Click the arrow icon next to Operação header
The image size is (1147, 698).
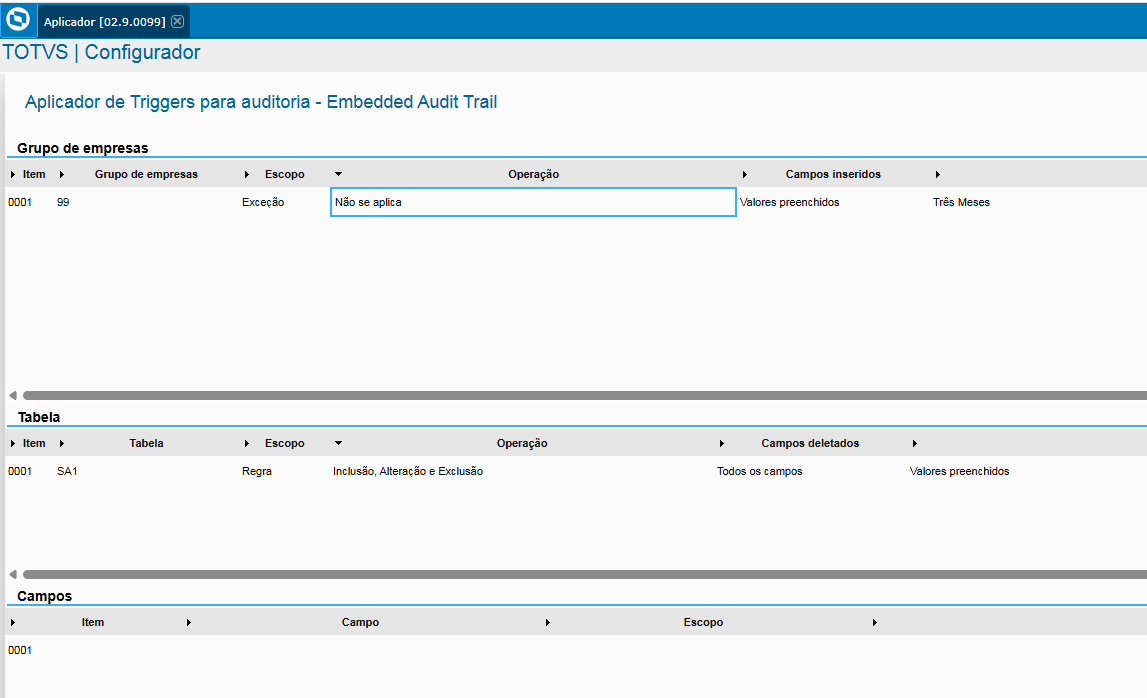pos(745,173)
